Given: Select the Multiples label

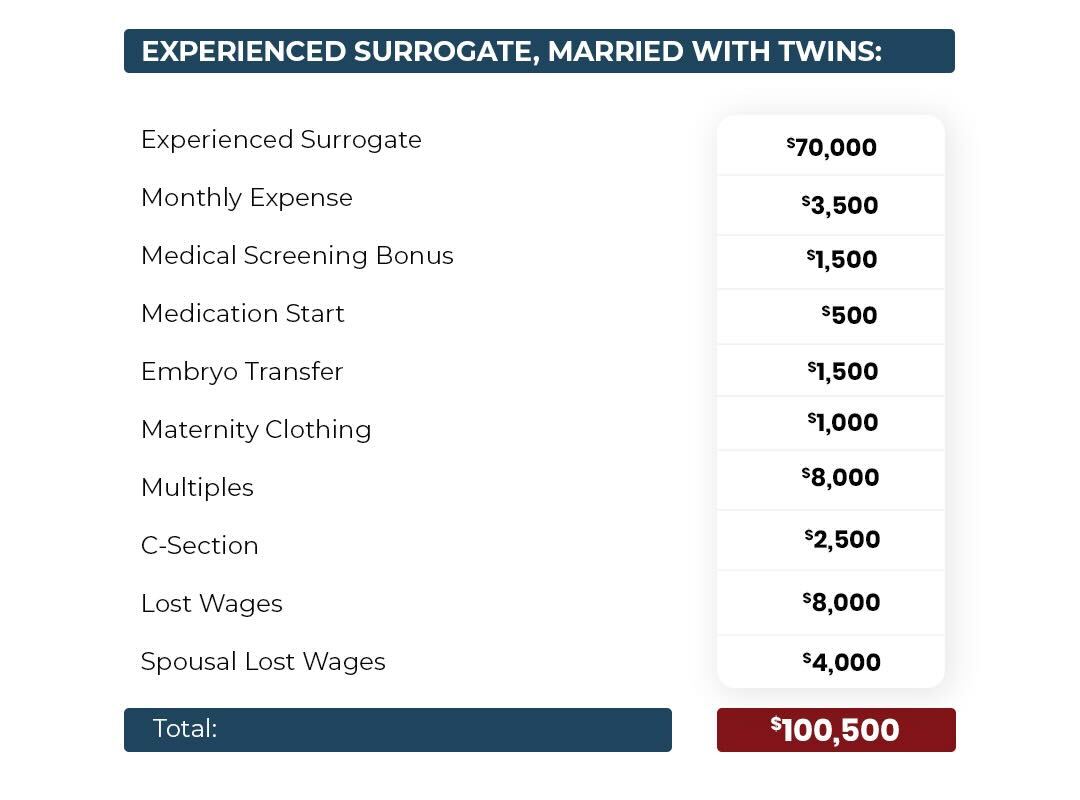Looking at the screenshot, I should click(197, 488).
